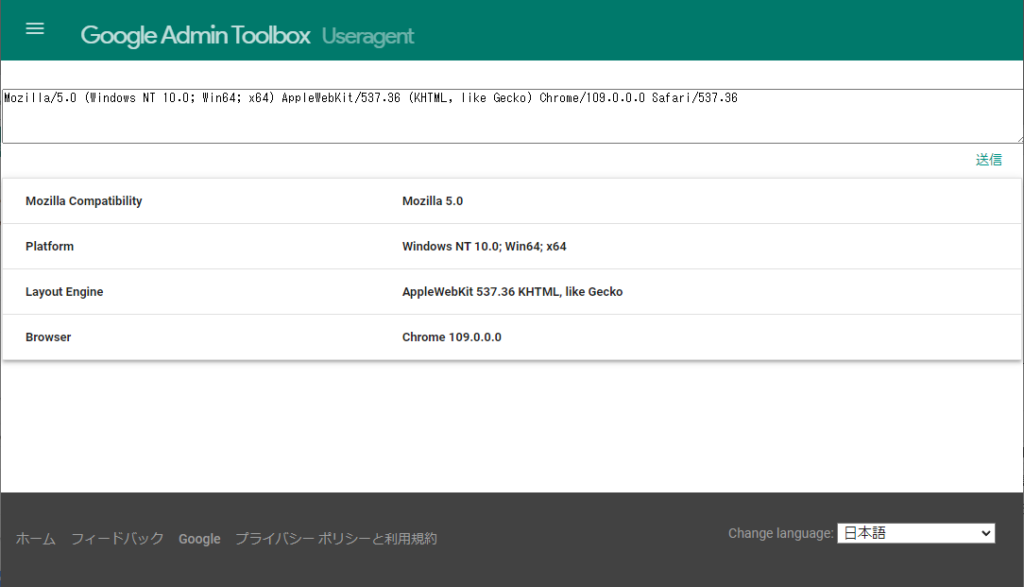Viewport: 1024px width, 587px height.
Task: Open the Change language dropdown
Action: (x=915, y=532)
